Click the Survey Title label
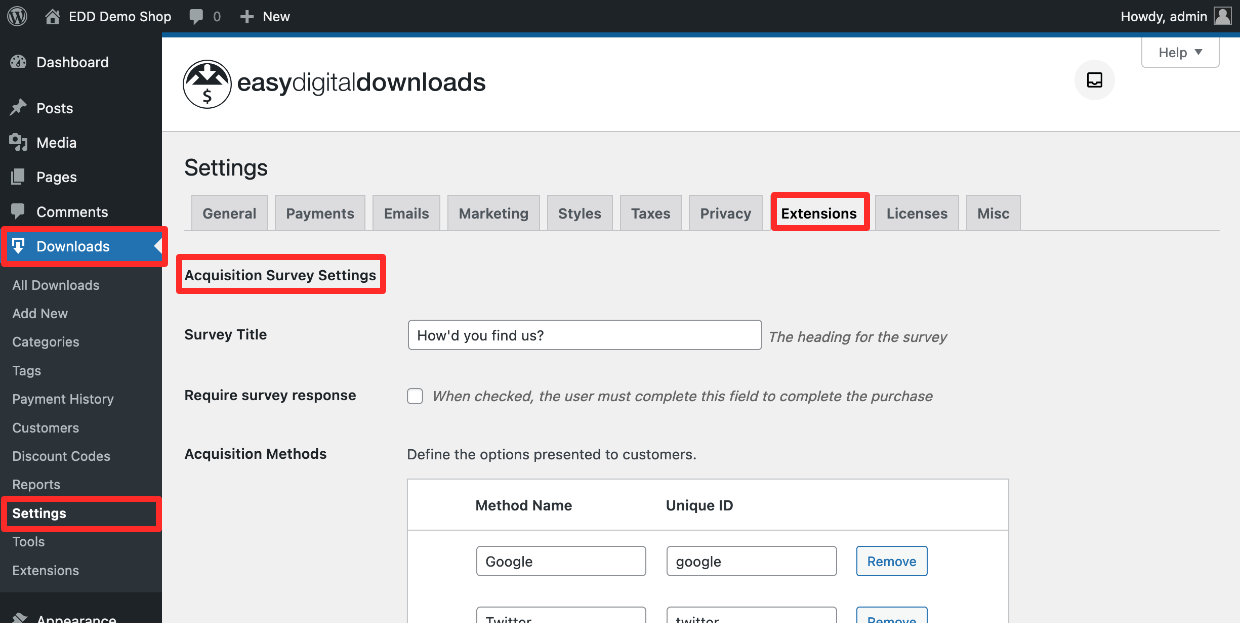 (226, 335)
